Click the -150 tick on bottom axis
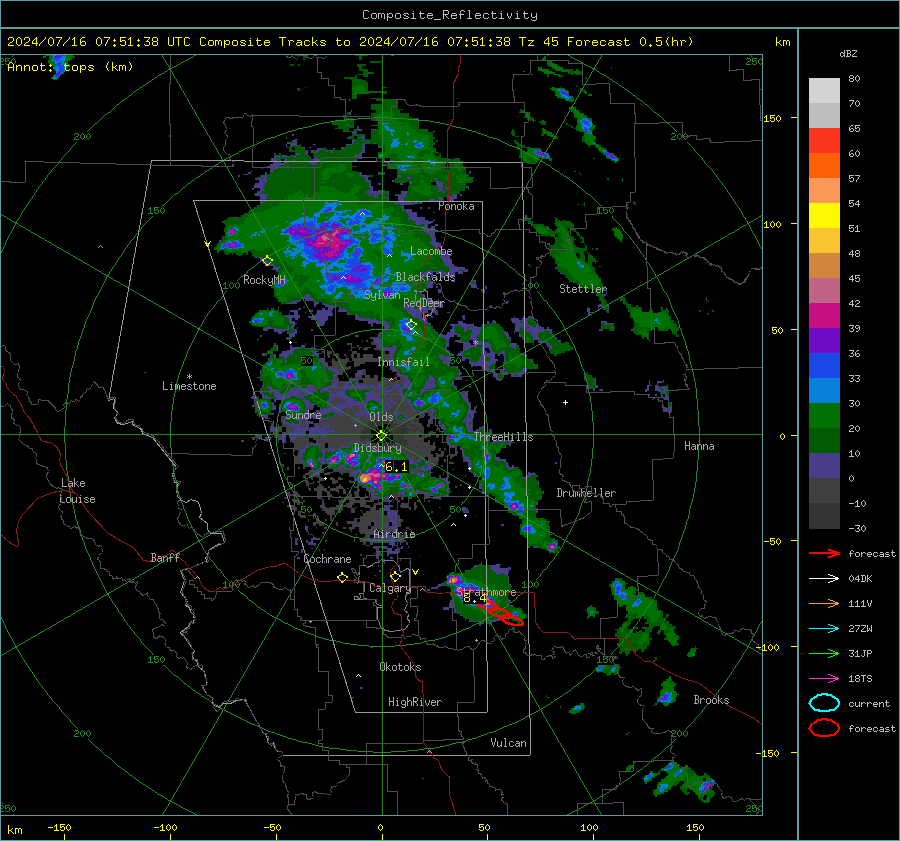Viewport: 900px width, 841px height. pos(59,827)
